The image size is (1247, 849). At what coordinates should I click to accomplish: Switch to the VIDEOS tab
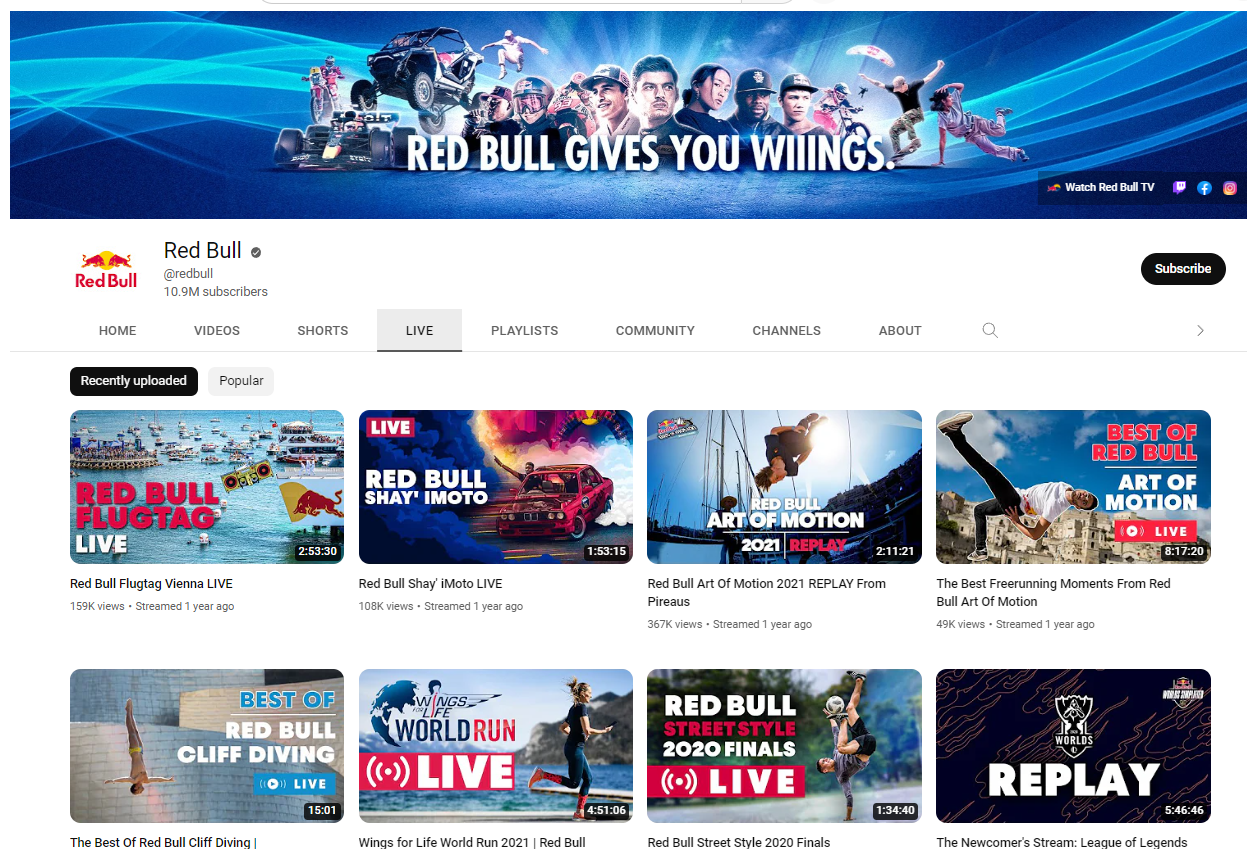pos(217,330)
